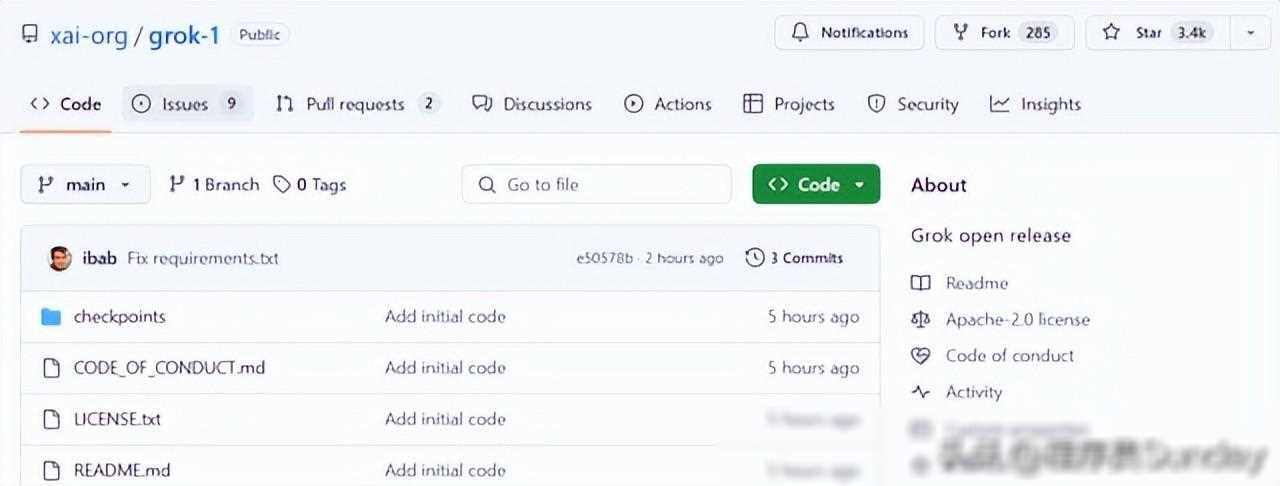
Task: Open the xai-org organization link
Action: click(x=89, y=36)
